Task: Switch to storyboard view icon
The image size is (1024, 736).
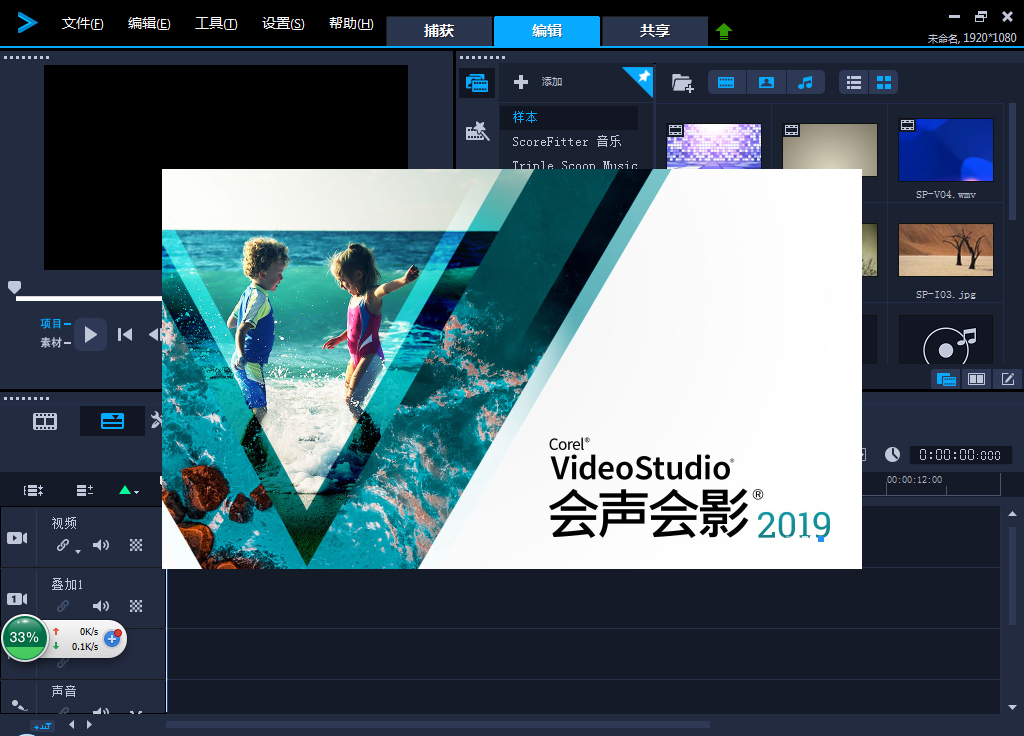Action: point(45,421)
